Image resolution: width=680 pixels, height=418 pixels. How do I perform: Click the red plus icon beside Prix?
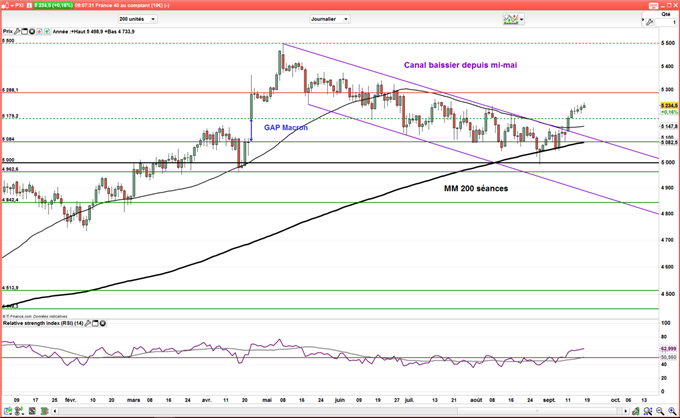point(39,32)
